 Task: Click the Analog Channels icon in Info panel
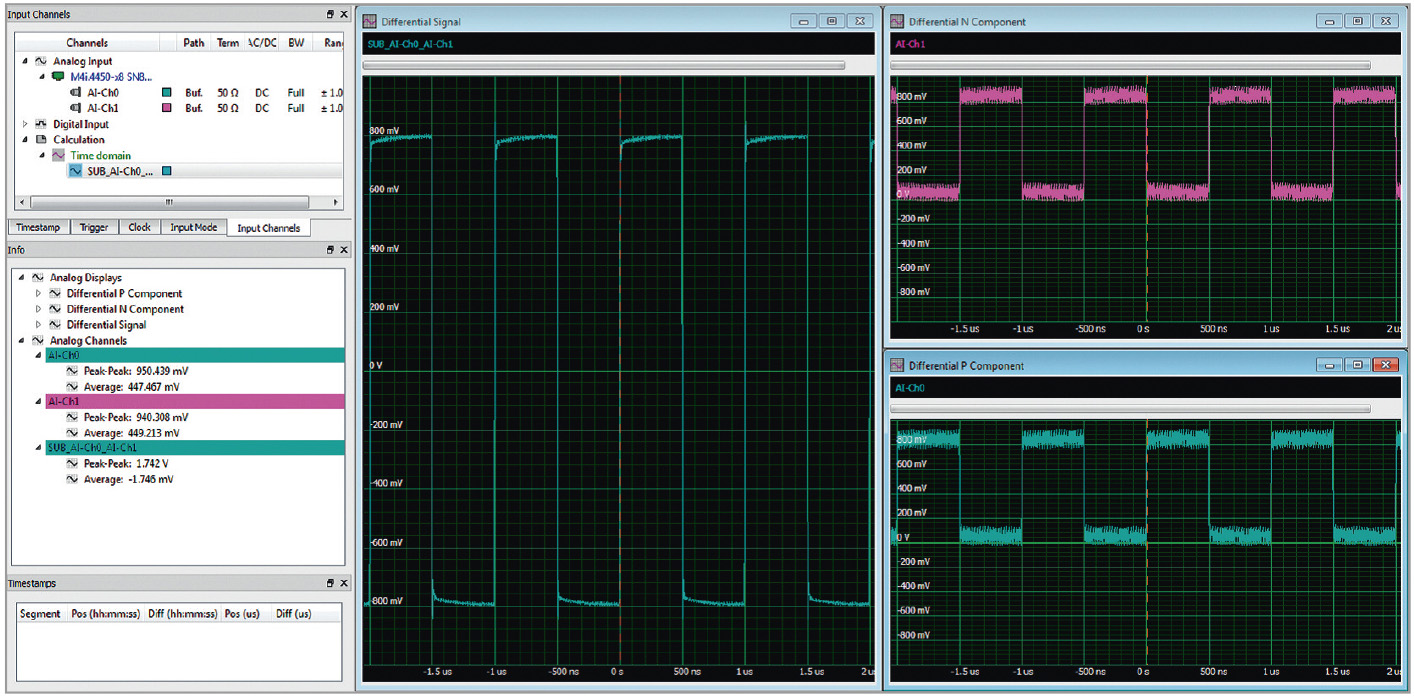40,340
